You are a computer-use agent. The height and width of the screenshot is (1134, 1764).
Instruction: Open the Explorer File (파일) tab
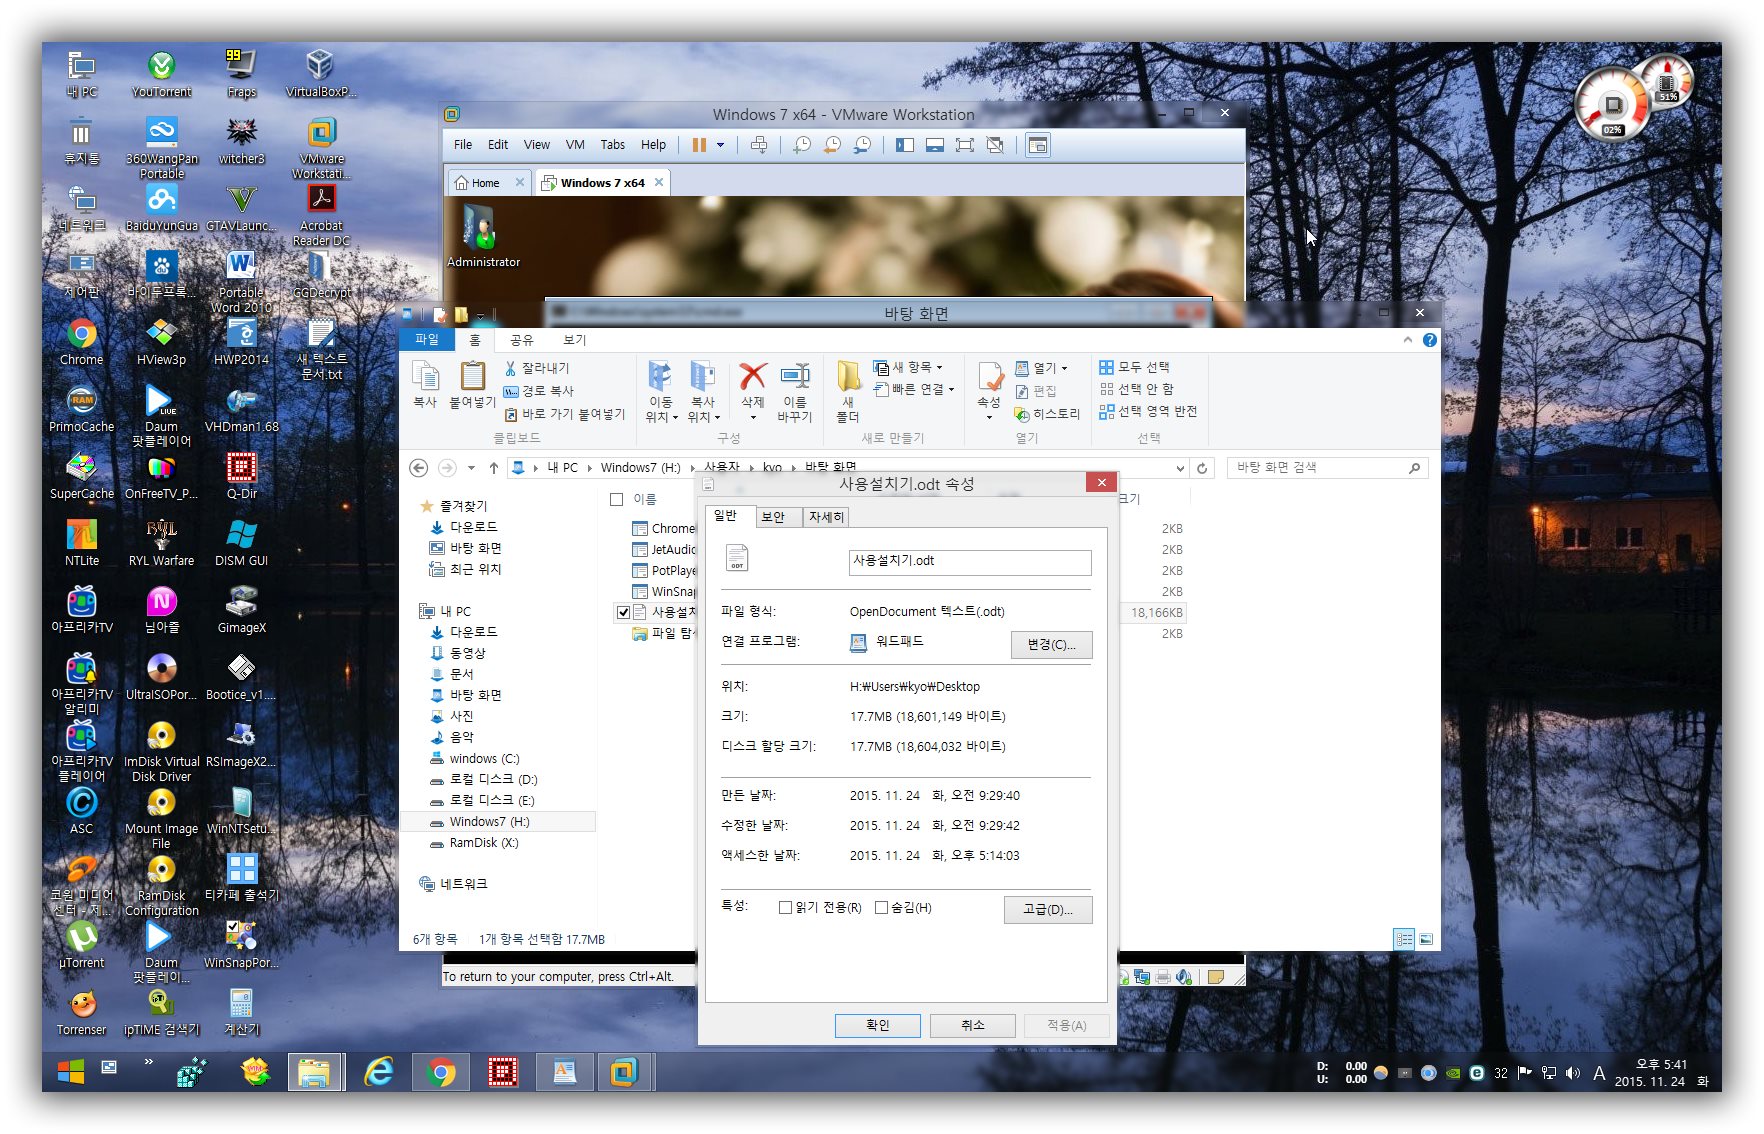click(427, 340)
